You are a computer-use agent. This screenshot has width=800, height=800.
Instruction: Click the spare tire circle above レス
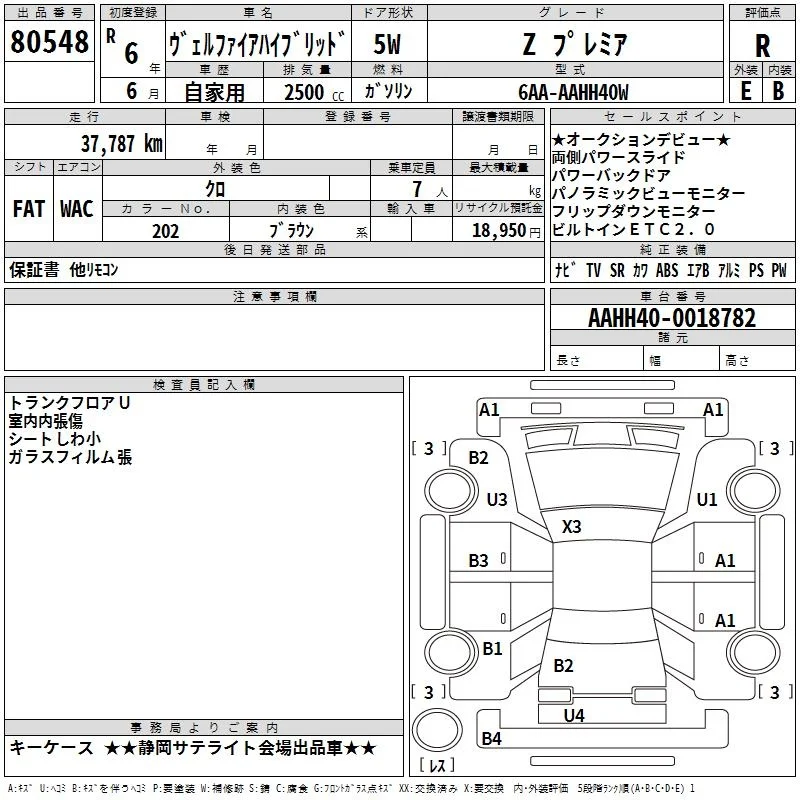click(437, 730)
